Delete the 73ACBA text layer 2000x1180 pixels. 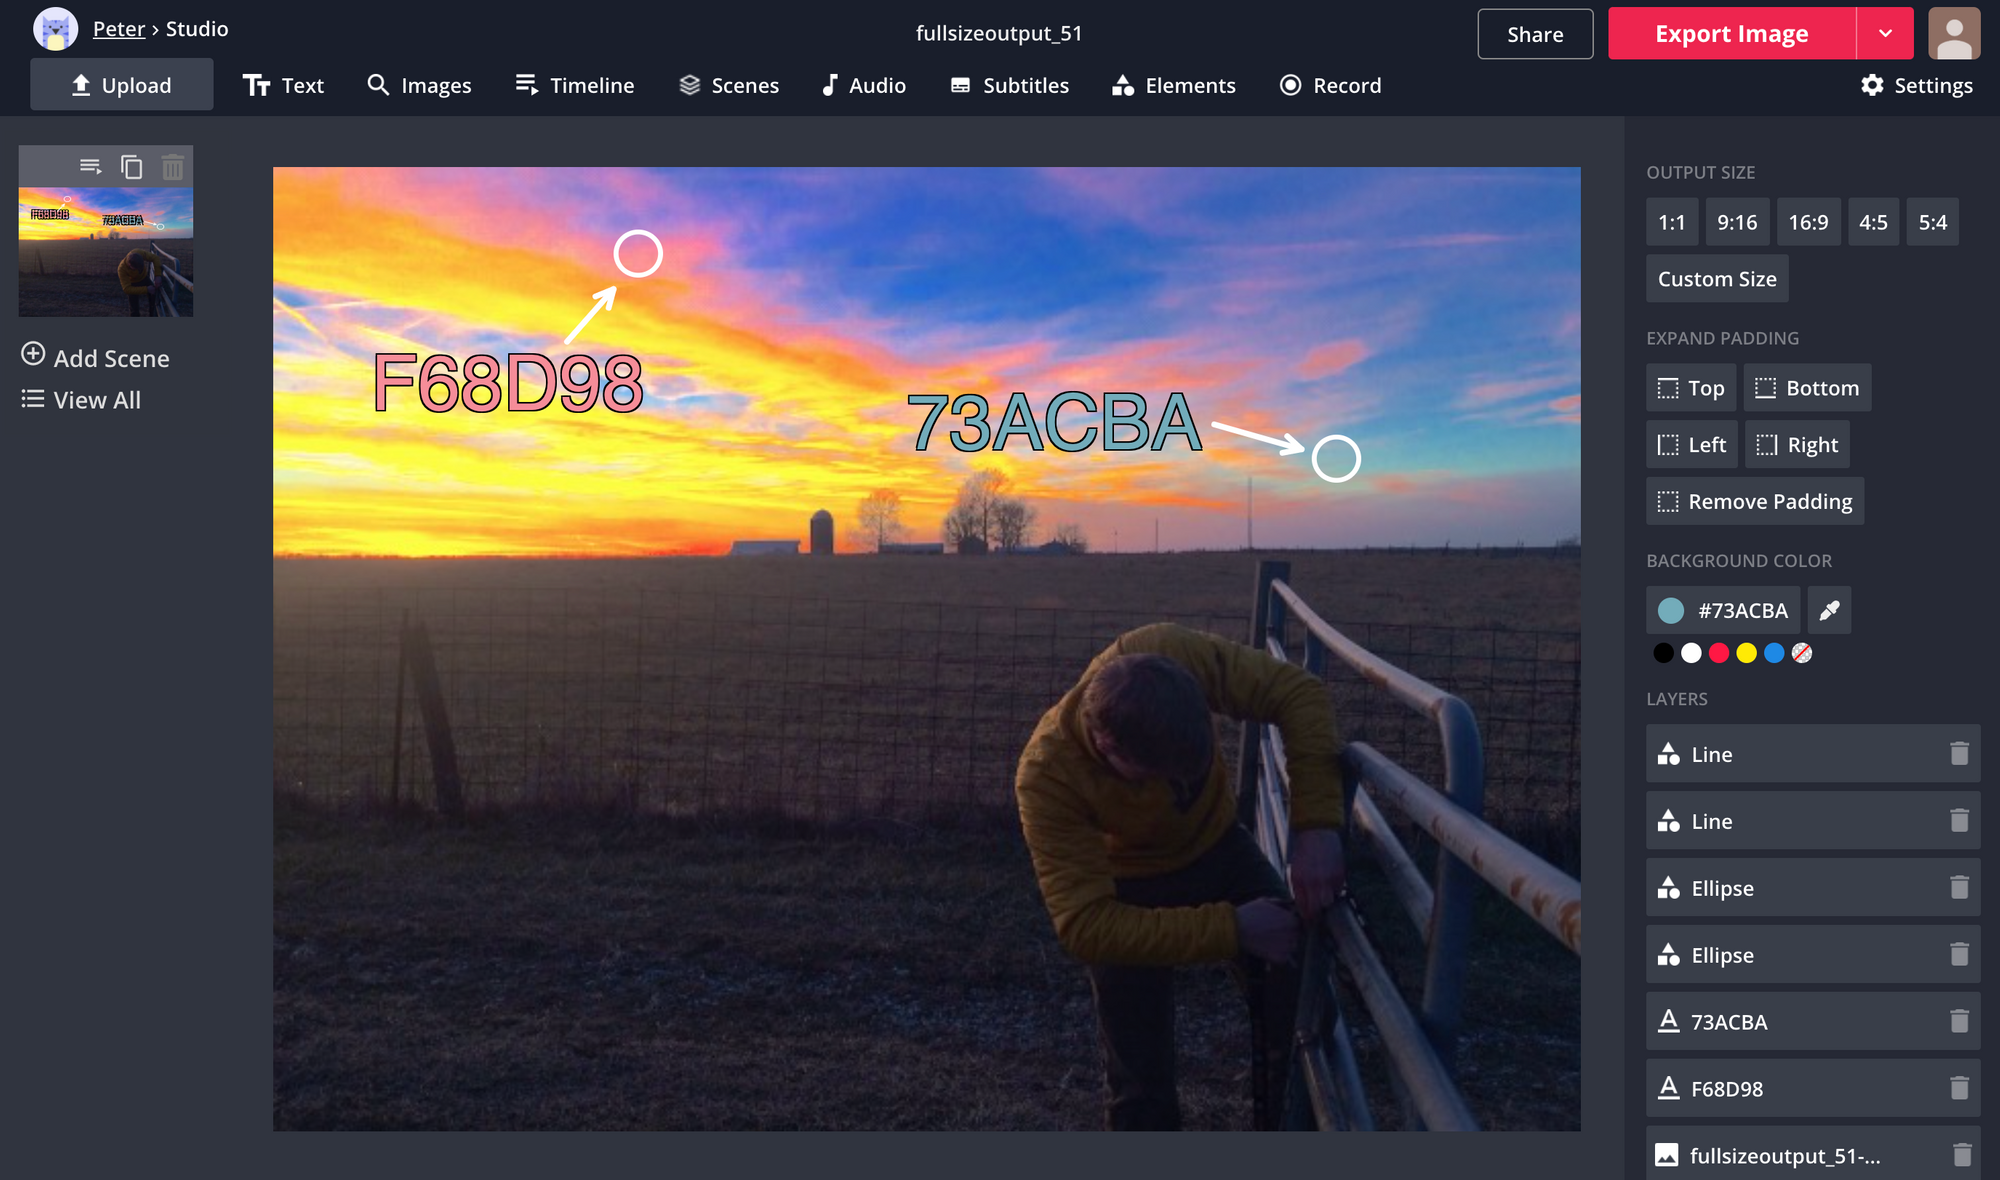click(x=1959, y=1021)
